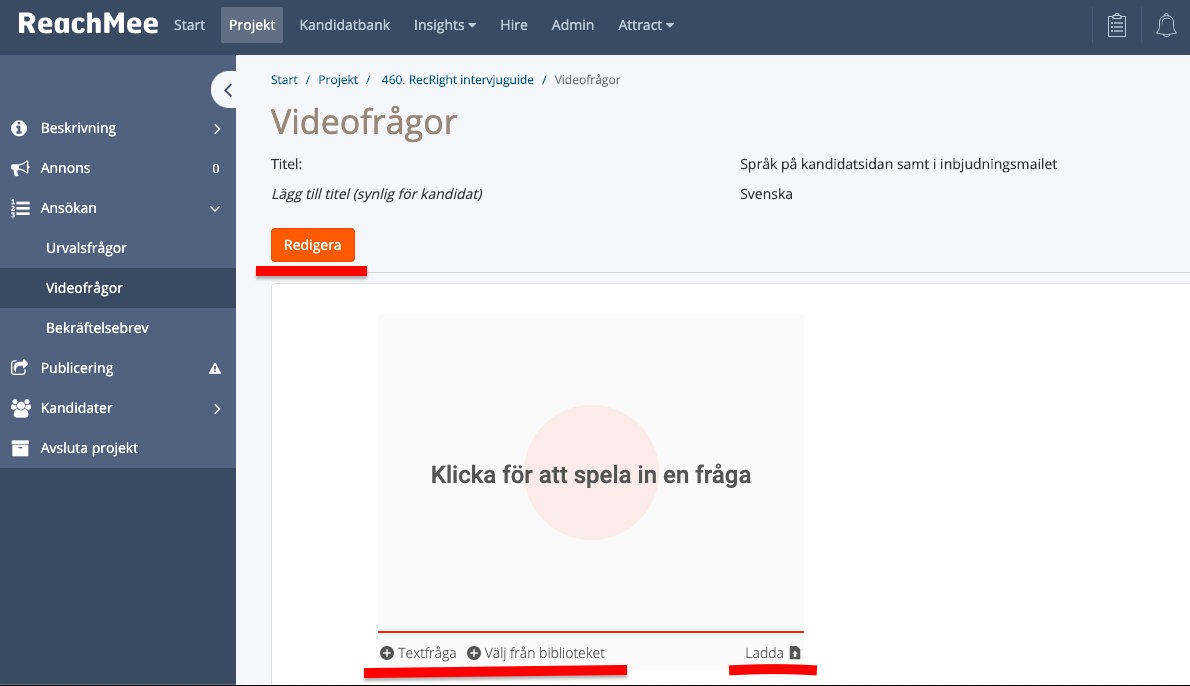Click the info icon beside Beskrivning
Screen dimensions: 1190x686
[20, 128]
